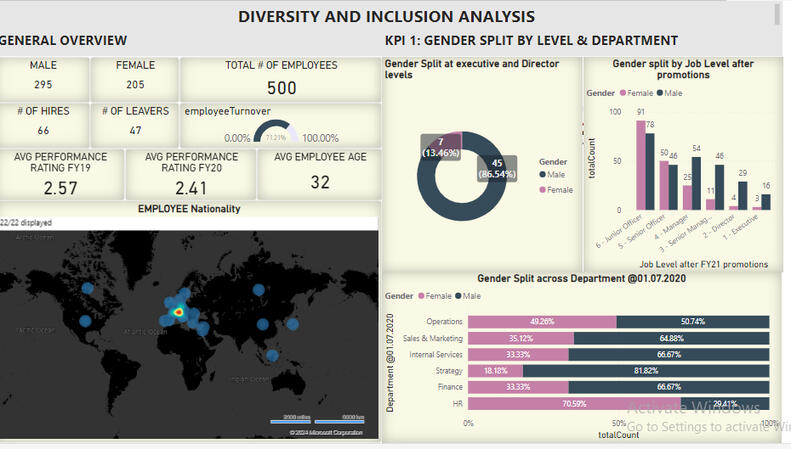This screenshot has width=791, height=449.
Task: Click the Total # of Employees card
Action: click(281, 78)
